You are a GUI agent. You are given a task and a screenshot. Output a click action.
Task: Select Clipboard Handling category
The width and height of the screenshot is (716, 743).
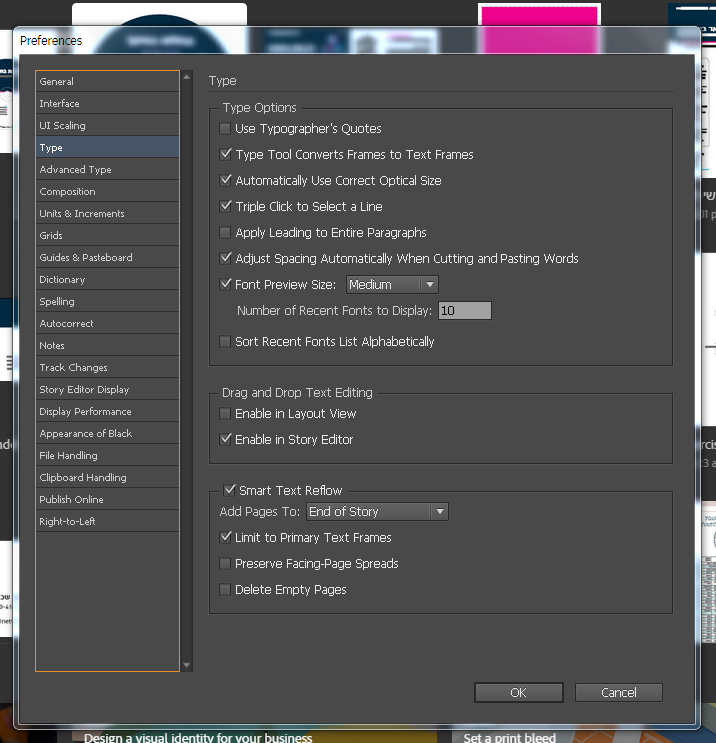point(108,477)
